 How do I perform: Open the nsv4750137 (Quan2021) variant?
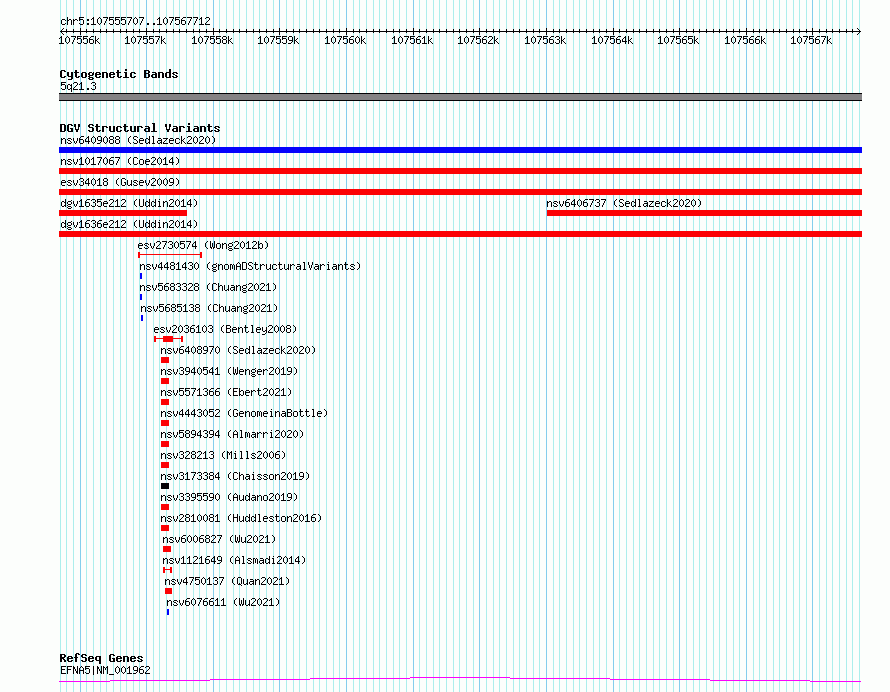click(227, 581)
